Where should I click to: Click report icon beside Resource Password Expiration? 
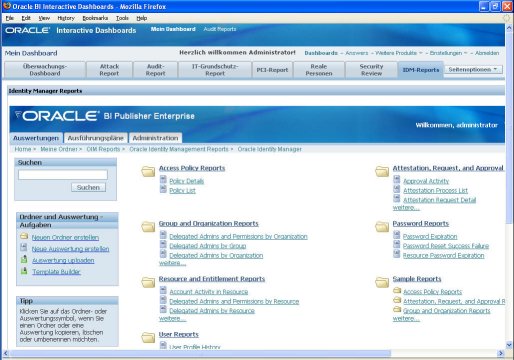(397, 254)
